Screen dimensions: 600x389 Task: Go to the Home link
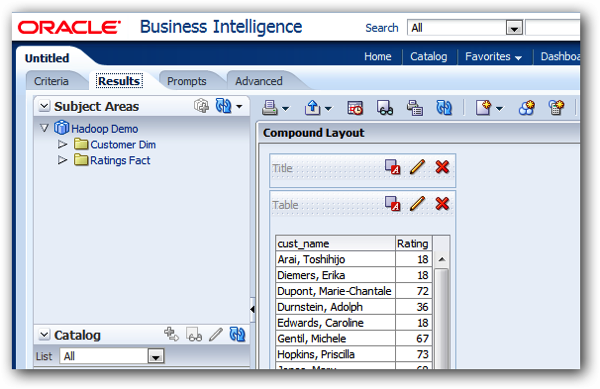[x=378, y=57]
